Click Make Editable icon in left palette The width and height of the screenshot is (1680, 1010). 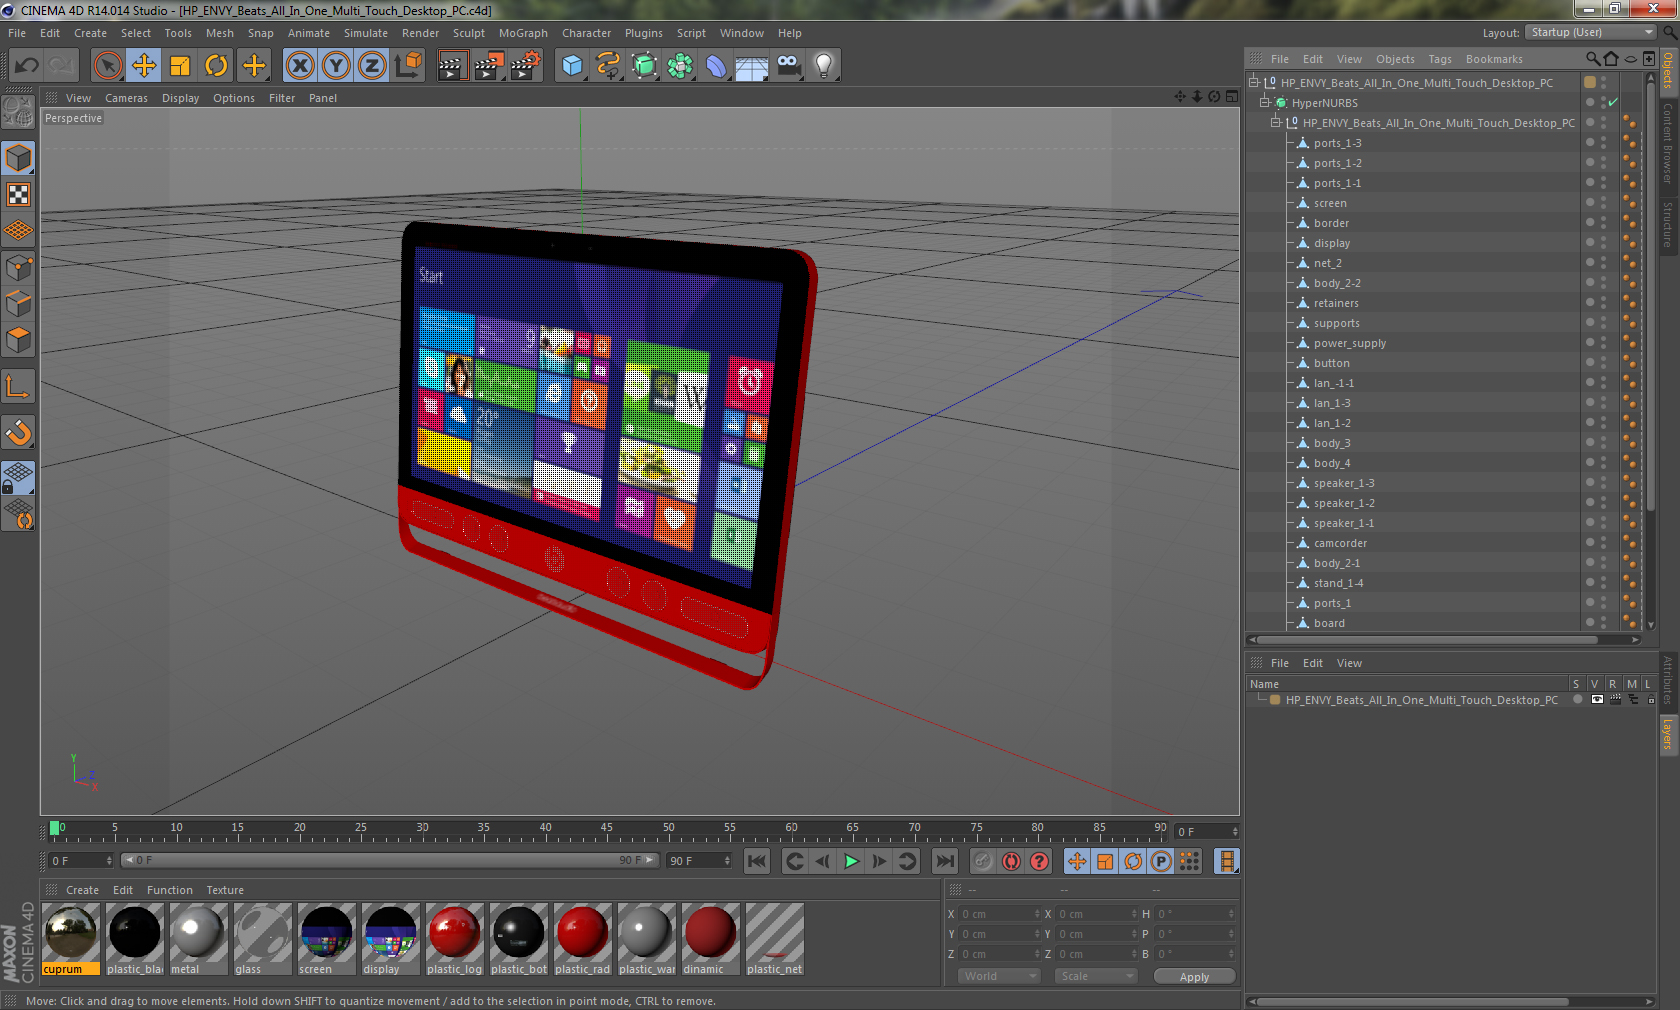point(18,111)
